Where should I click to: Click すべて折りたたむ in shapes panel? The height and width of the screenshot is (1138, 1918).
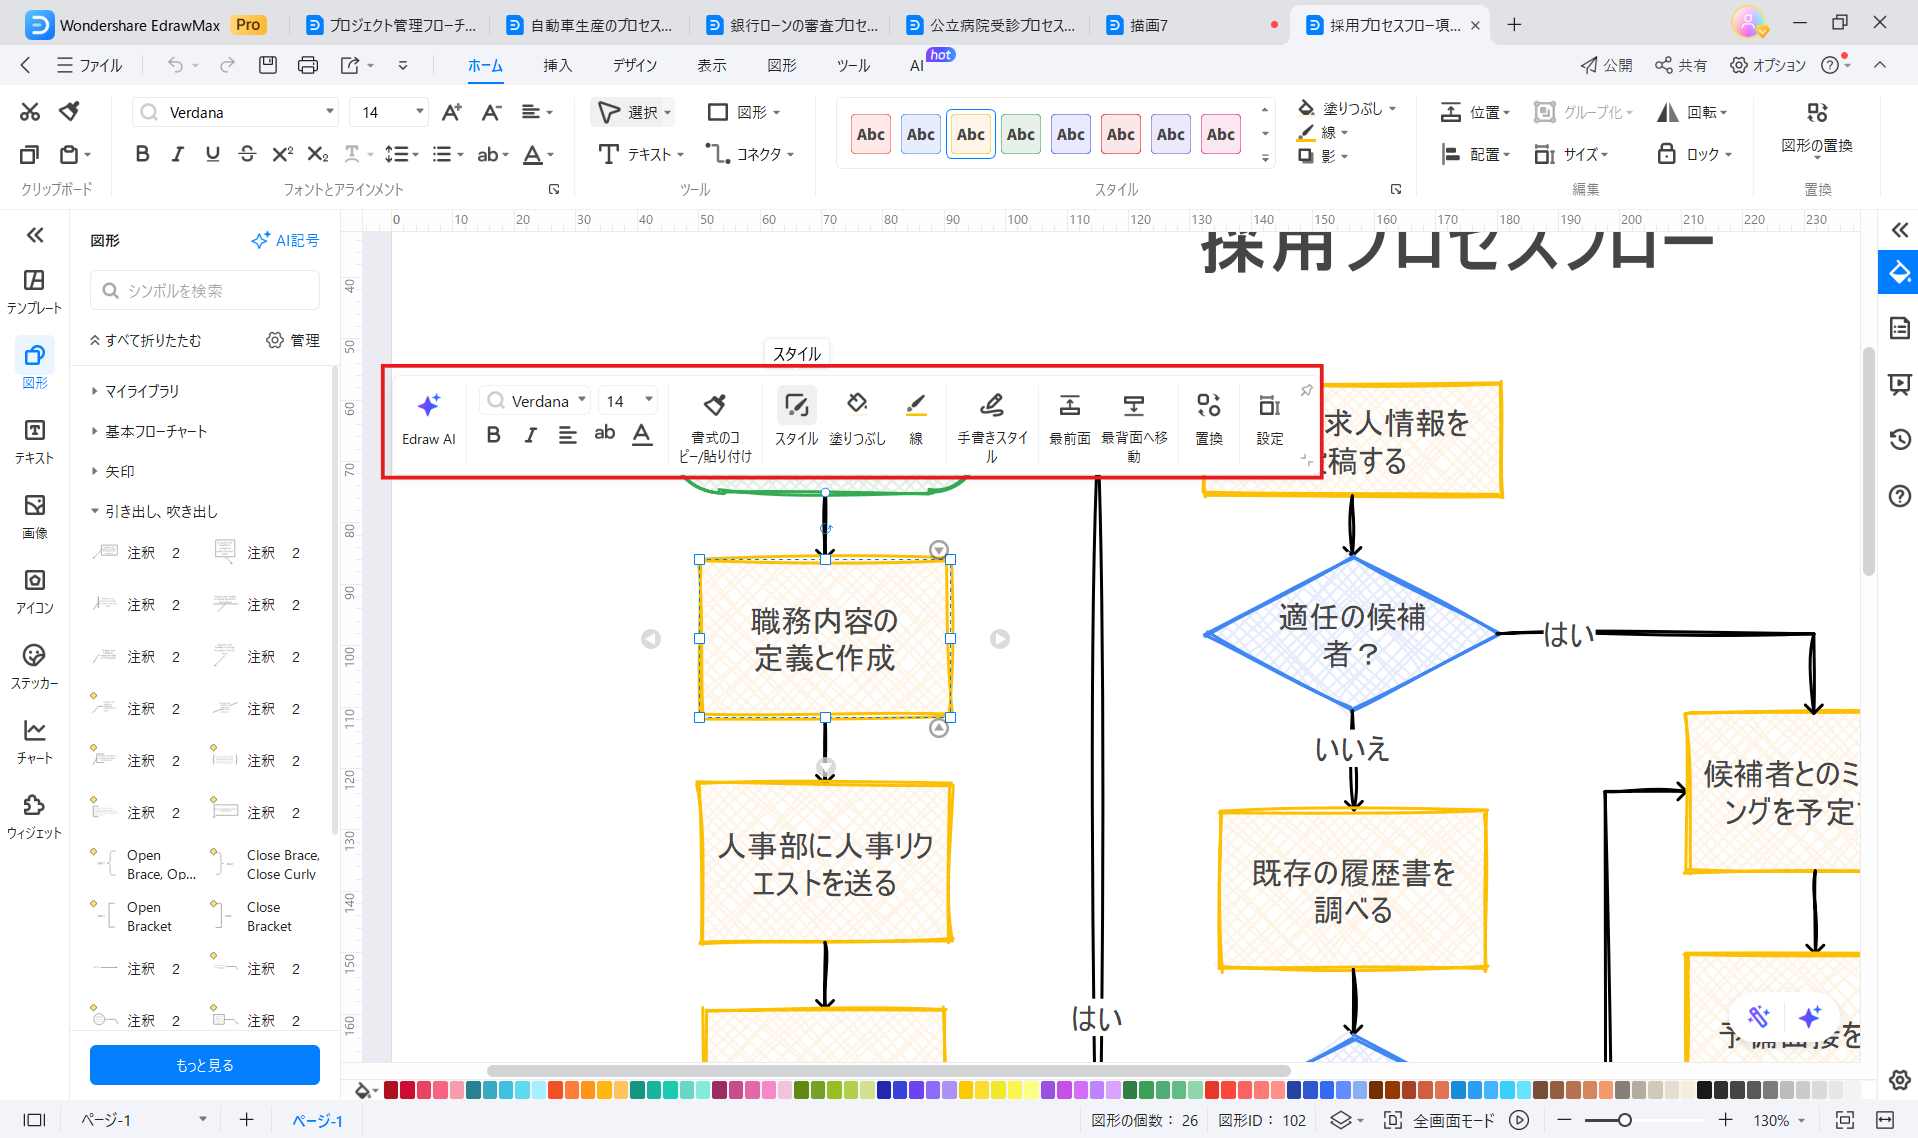click(x=146, y=340)
